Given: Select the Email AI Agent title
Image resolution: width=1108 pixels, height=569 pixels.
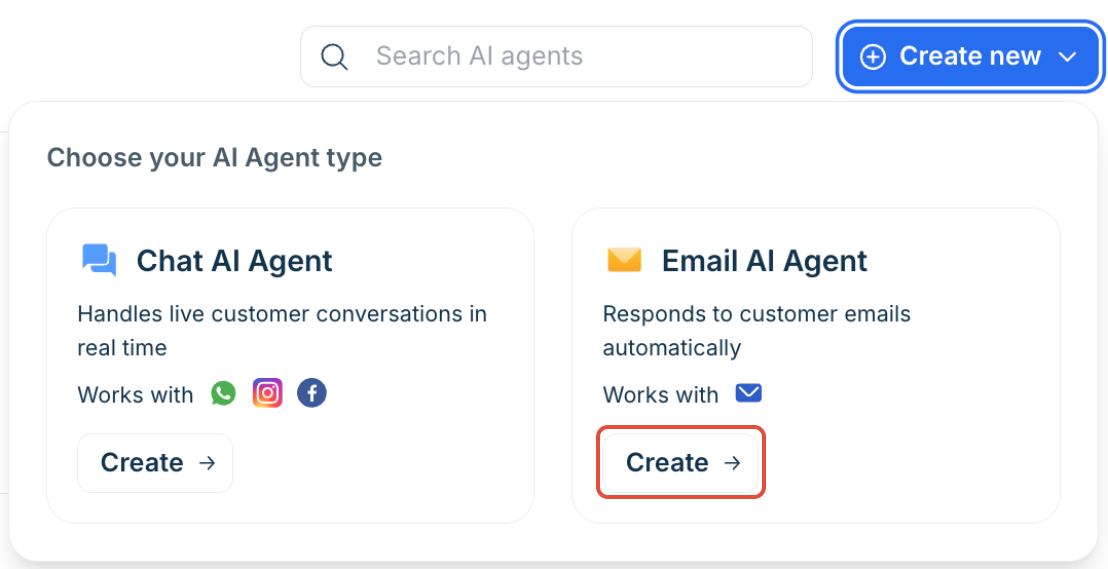Looking at the screenshot, I should 765,261.
